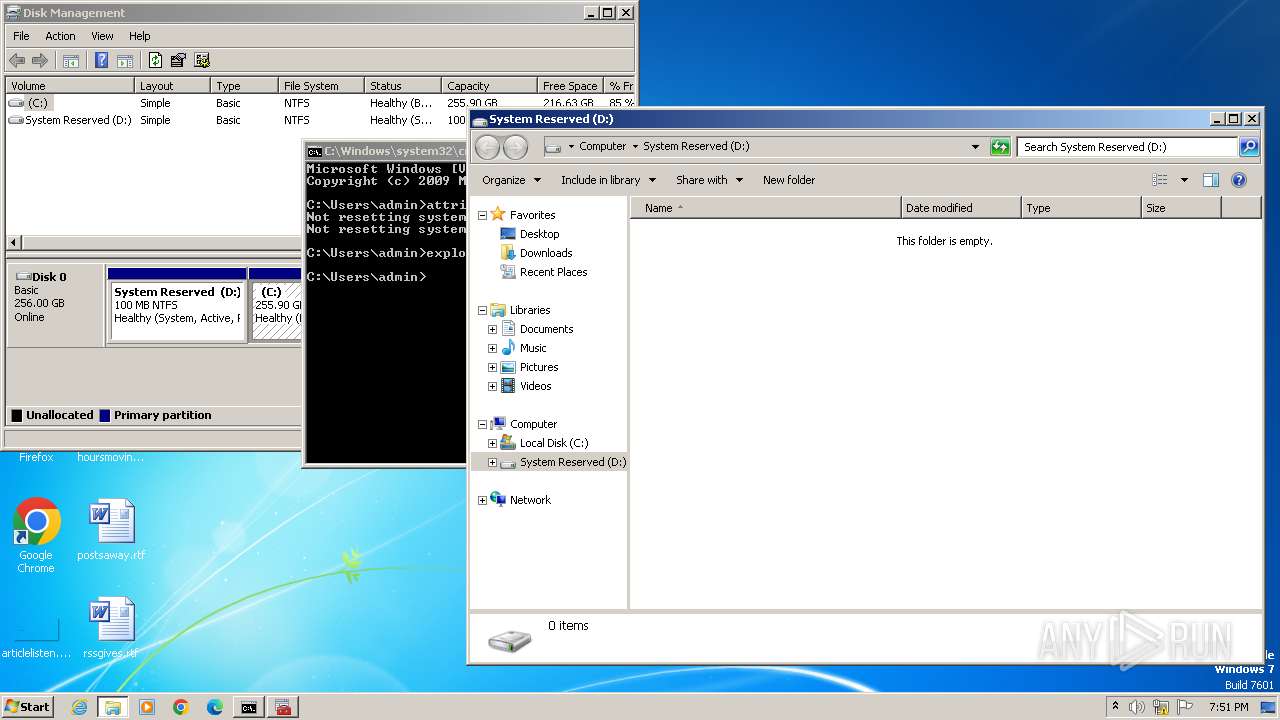Click the Capacity column header in Disk Management

coord(488,86)
